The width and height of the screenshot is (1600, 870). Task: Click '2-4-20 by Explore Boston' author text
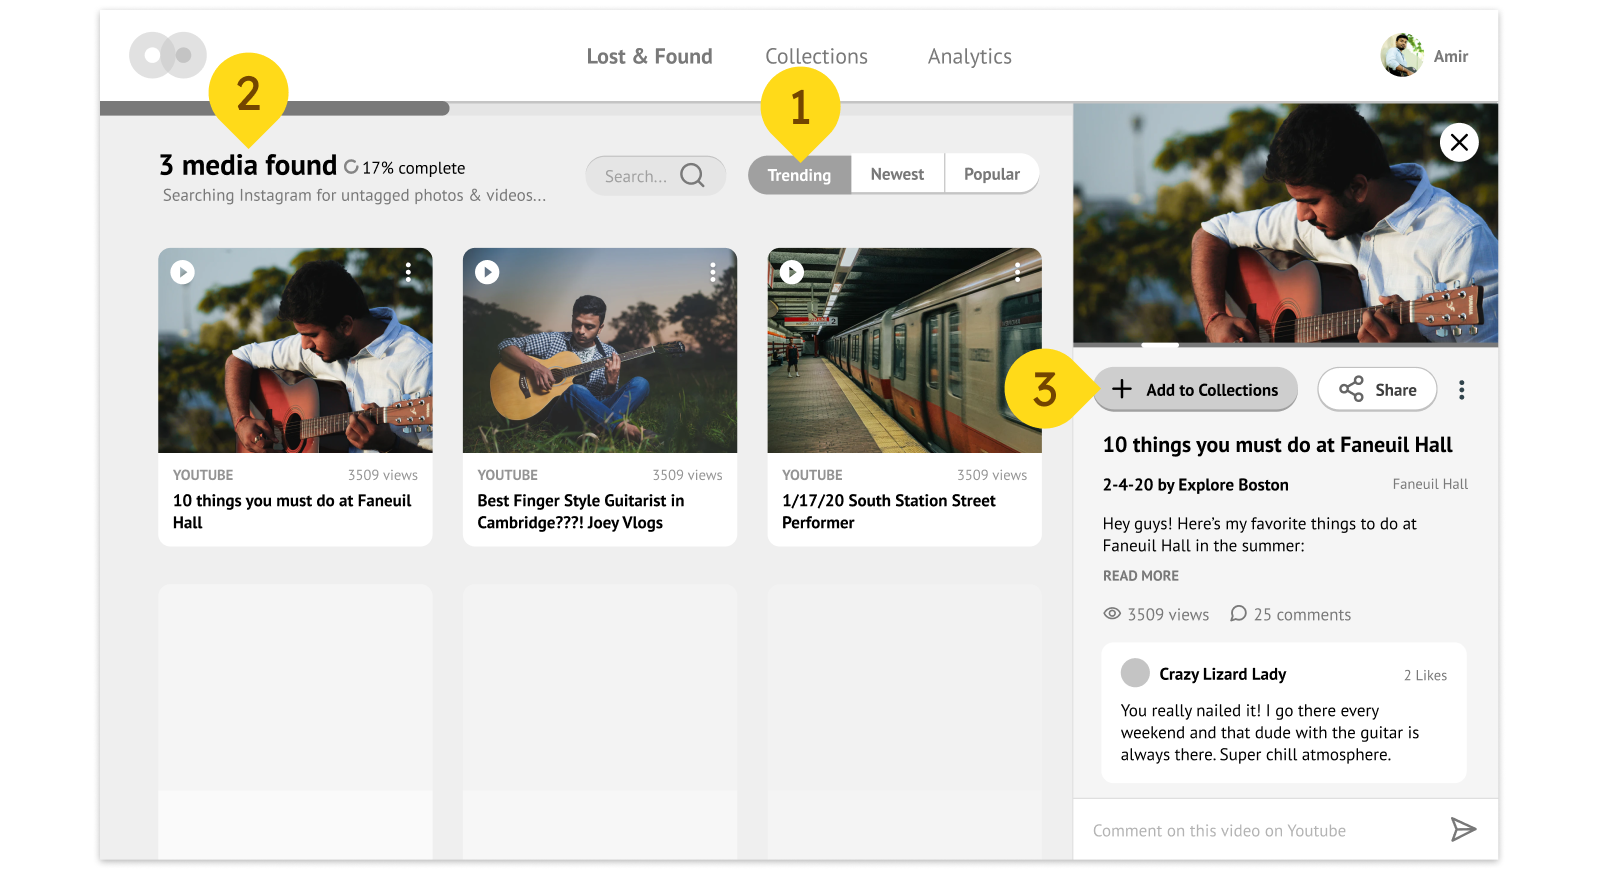tap(1195, 485)
